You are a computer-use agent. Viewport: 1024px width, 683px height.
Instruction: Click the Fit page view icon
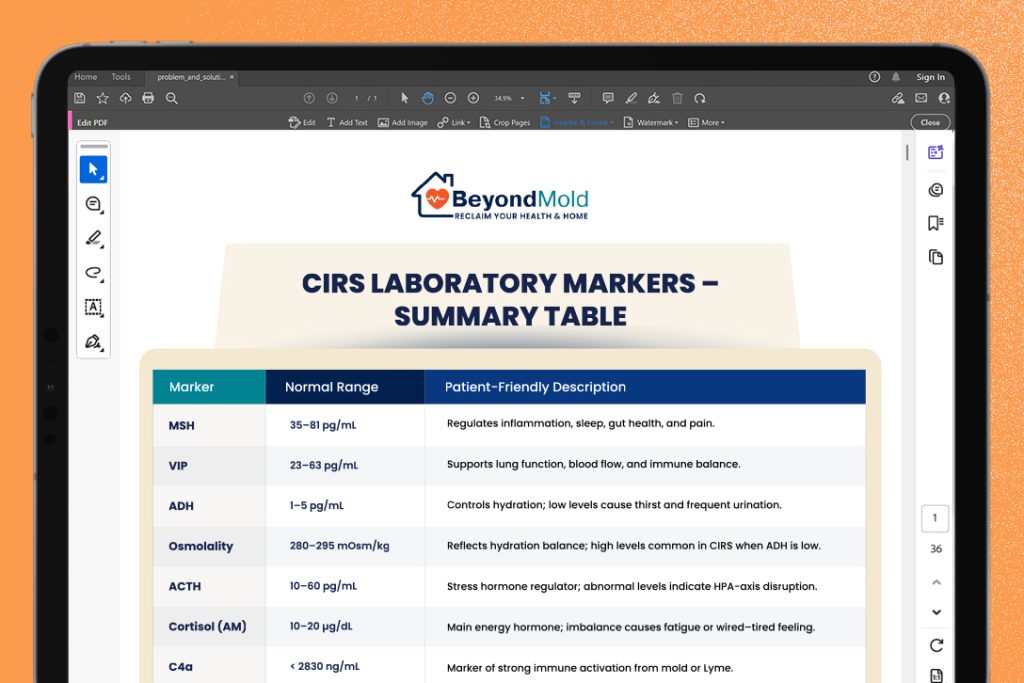pyautogui.click(x=546, y=98)
